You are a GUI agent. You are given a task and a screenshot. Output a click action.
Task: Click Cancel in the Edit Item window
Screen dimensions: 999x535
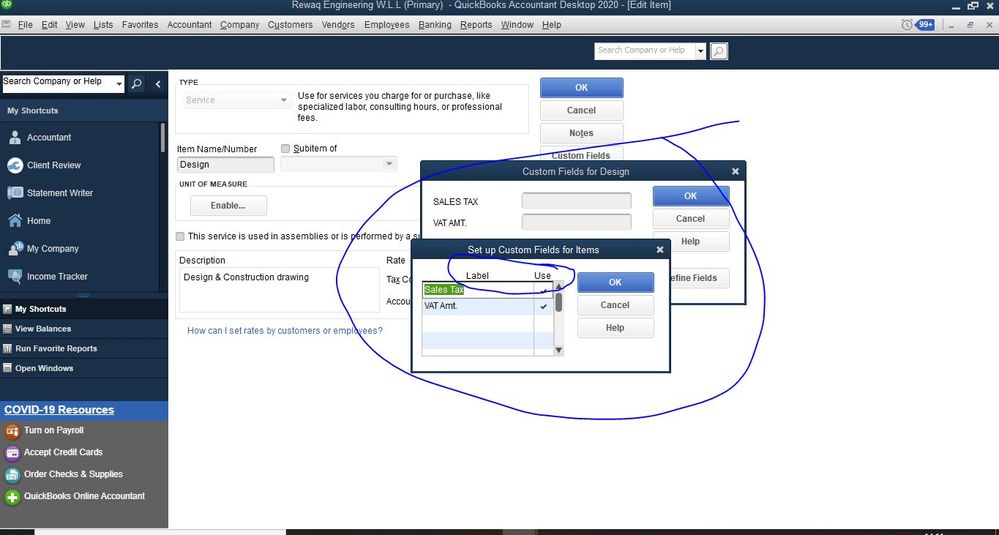(581, 110)
